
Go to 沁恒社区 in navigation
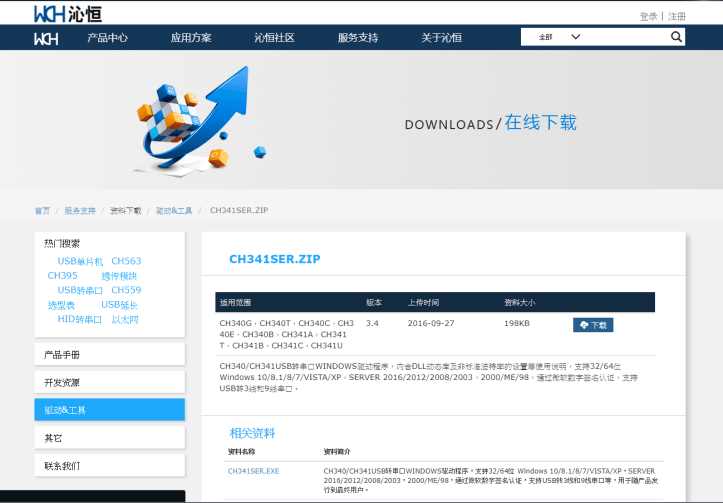coord(274,38)
